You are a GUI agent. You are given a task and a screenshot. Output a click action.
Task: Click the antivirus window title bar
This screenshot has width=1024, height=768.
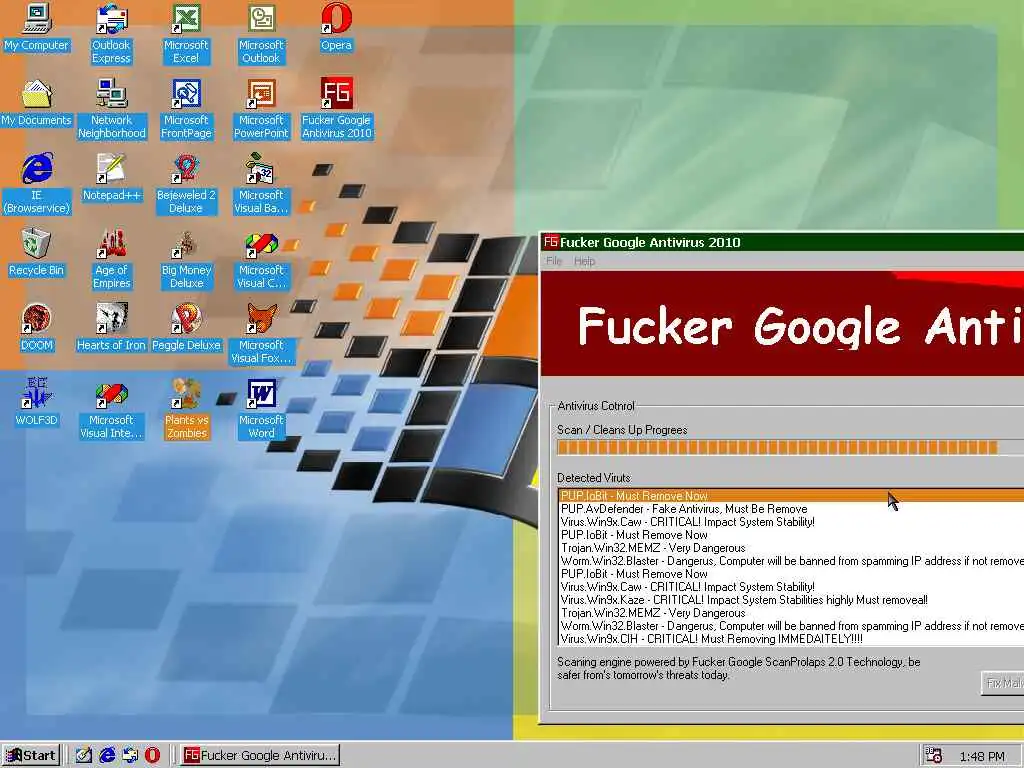782,242
